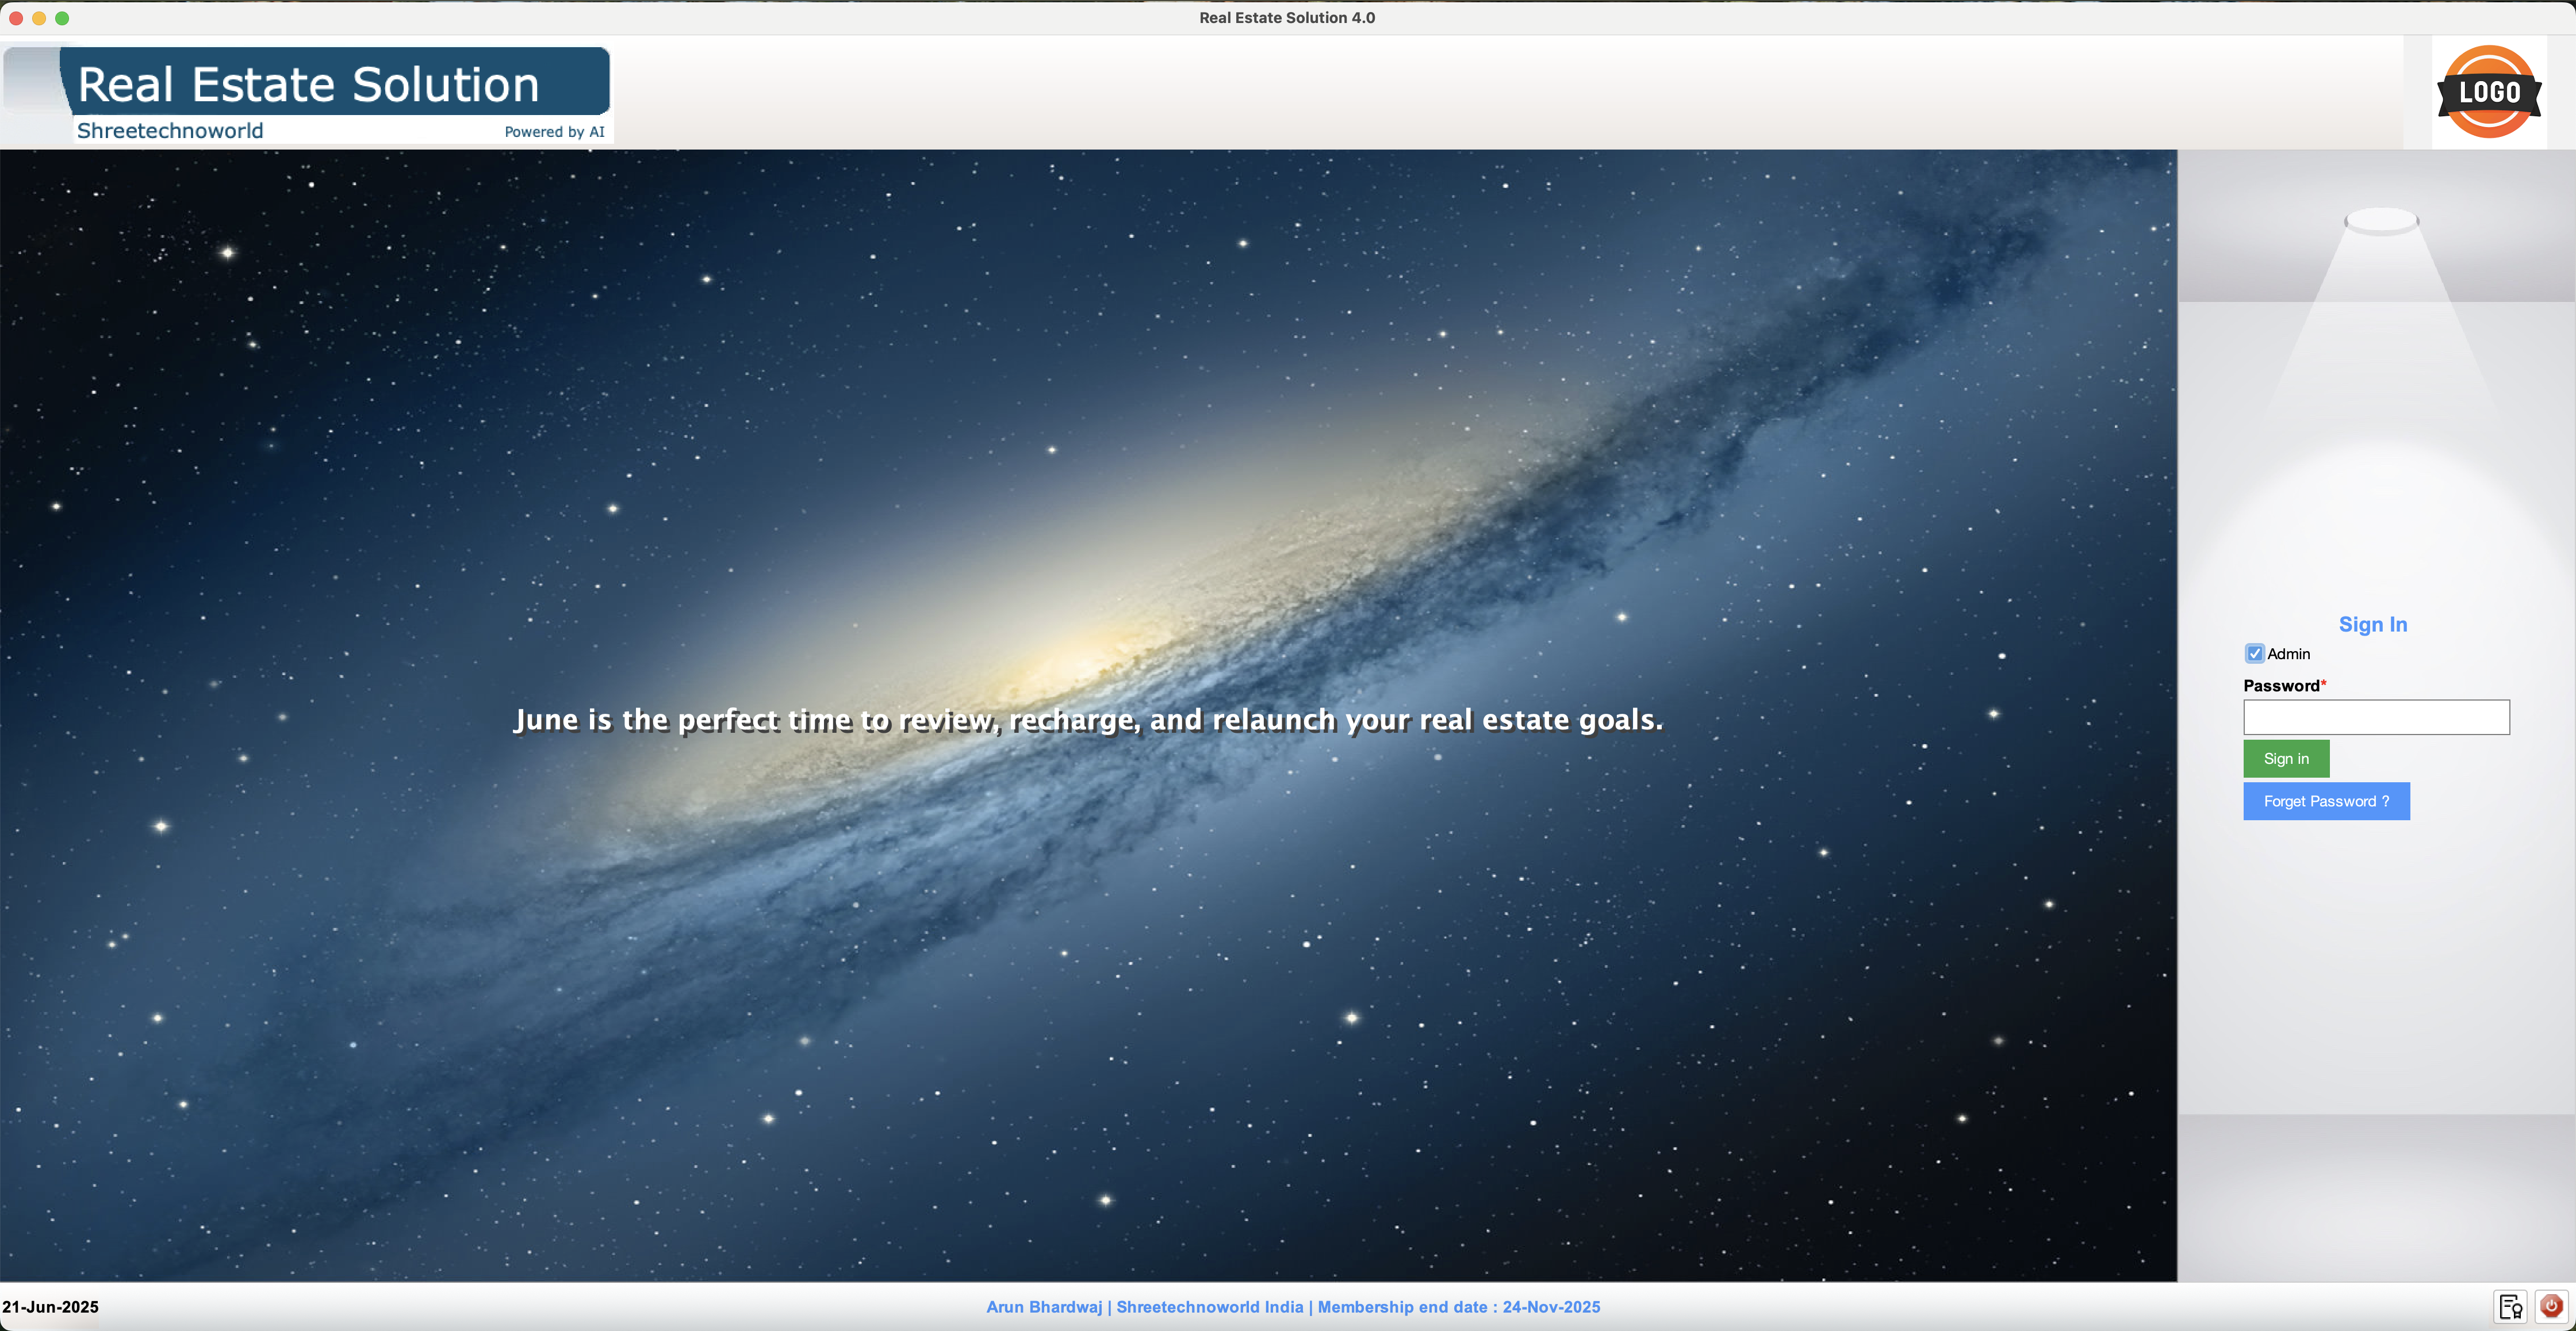Click the yellow minimize window button
2576x1331 pixels.
point(39,18)
